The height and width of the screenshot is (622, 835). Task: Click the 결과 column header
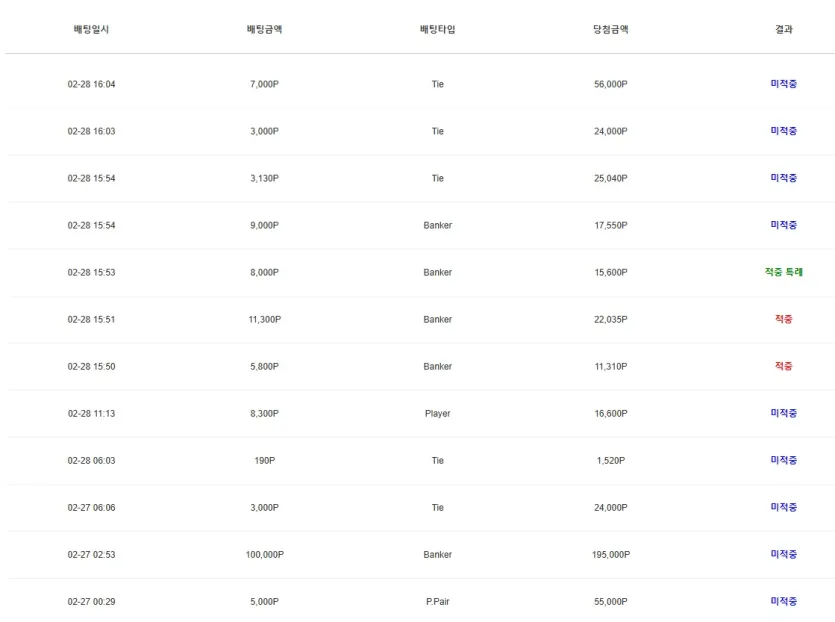[x=783, y=29]
